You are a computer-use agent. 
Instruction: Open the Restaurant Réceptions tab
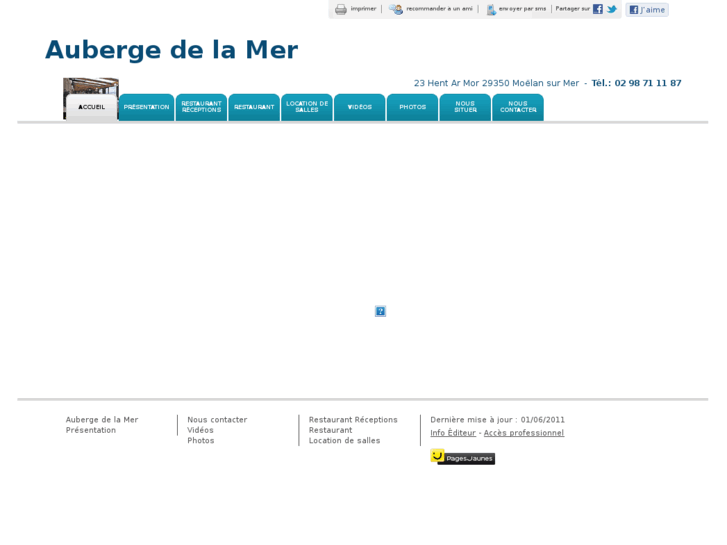(201, 107)
